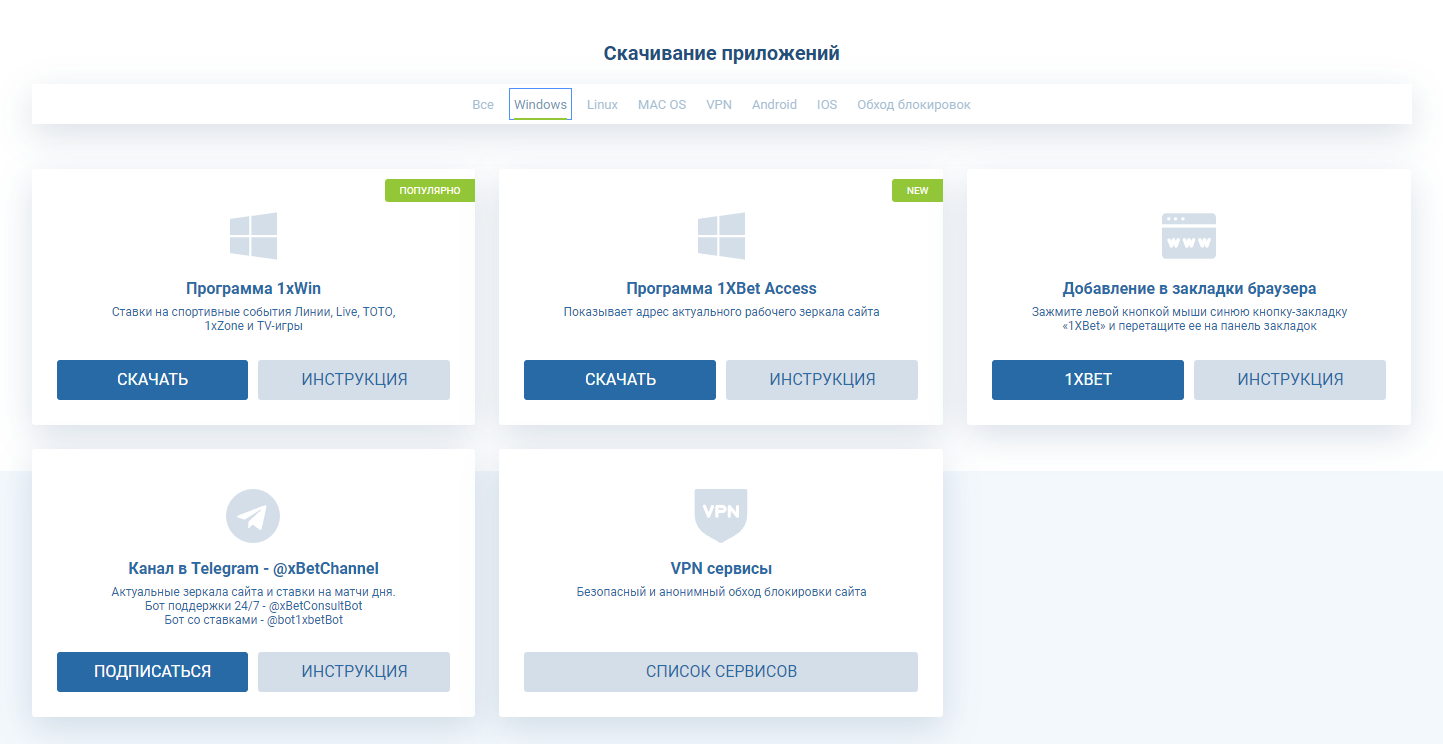The height and width of the screenshot is (744, 1443).
Task: Open the Обход блокировок tab
Action: pos(914,104)
